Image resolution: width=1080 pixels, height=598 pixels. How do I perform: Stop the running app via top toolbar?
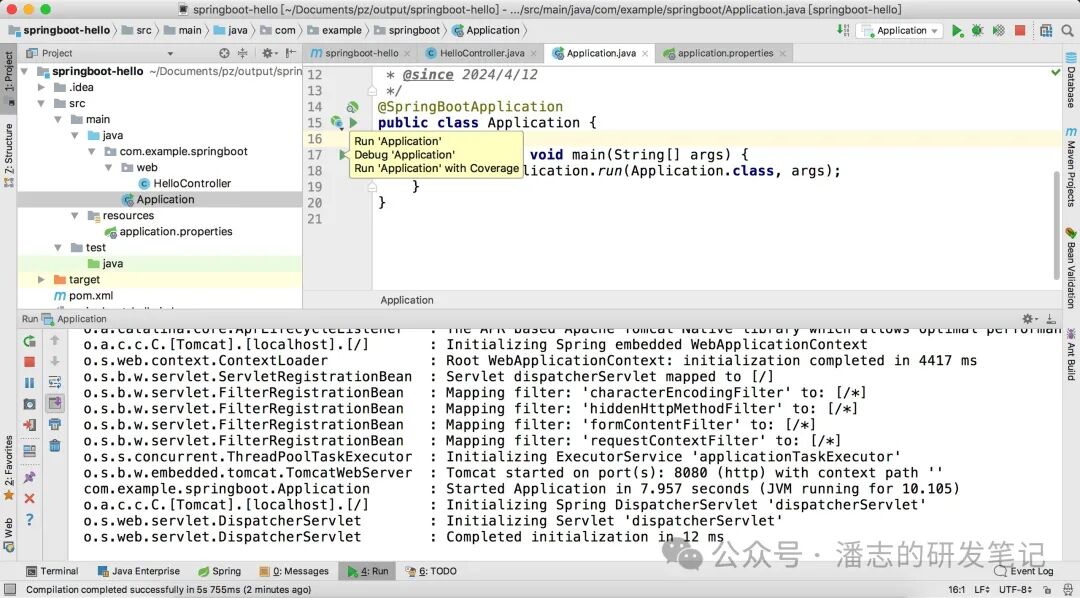point(1020,30)
